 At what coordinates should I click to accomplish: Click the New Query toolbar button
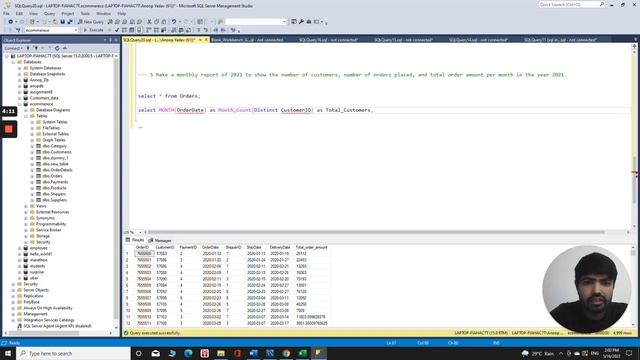[x=91, y=22]
